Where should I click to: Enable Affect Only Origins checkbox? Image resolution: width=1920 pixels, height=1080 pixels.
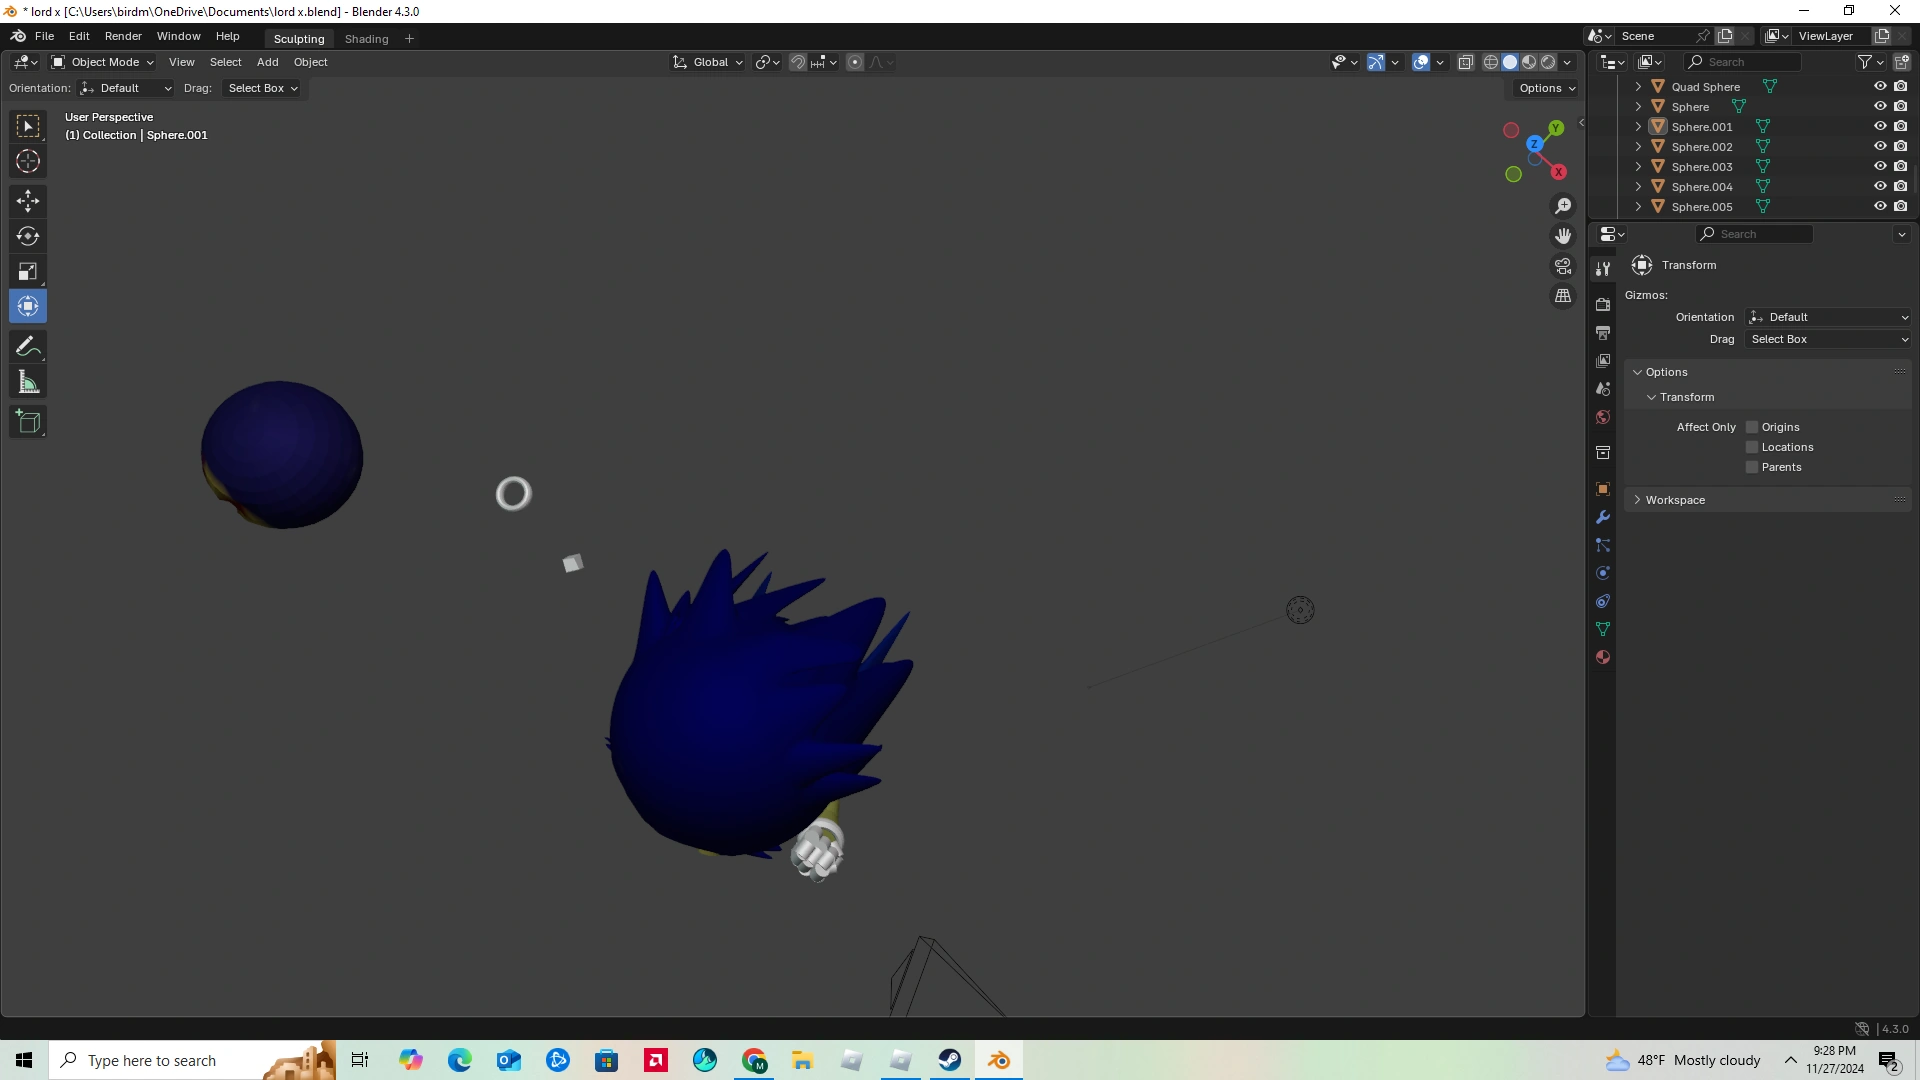click(1752, 427)
